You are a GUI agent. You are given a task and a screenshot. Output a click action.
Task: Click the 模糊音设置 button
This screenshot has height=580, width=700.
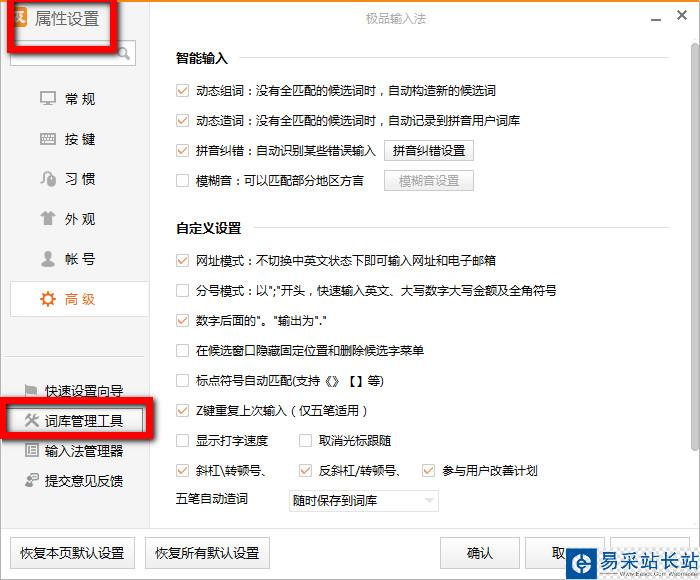click(x=429, y=181)
